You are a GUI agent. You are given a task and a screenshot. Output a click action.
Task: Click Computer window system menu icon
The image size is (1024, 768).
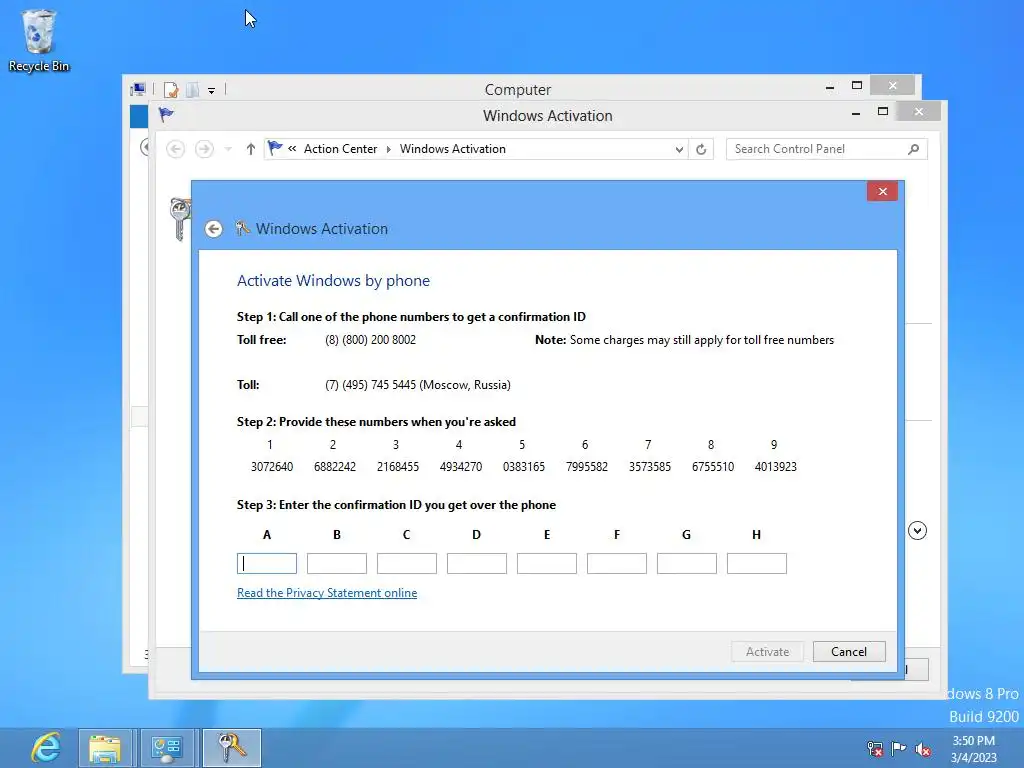point(138,89)
